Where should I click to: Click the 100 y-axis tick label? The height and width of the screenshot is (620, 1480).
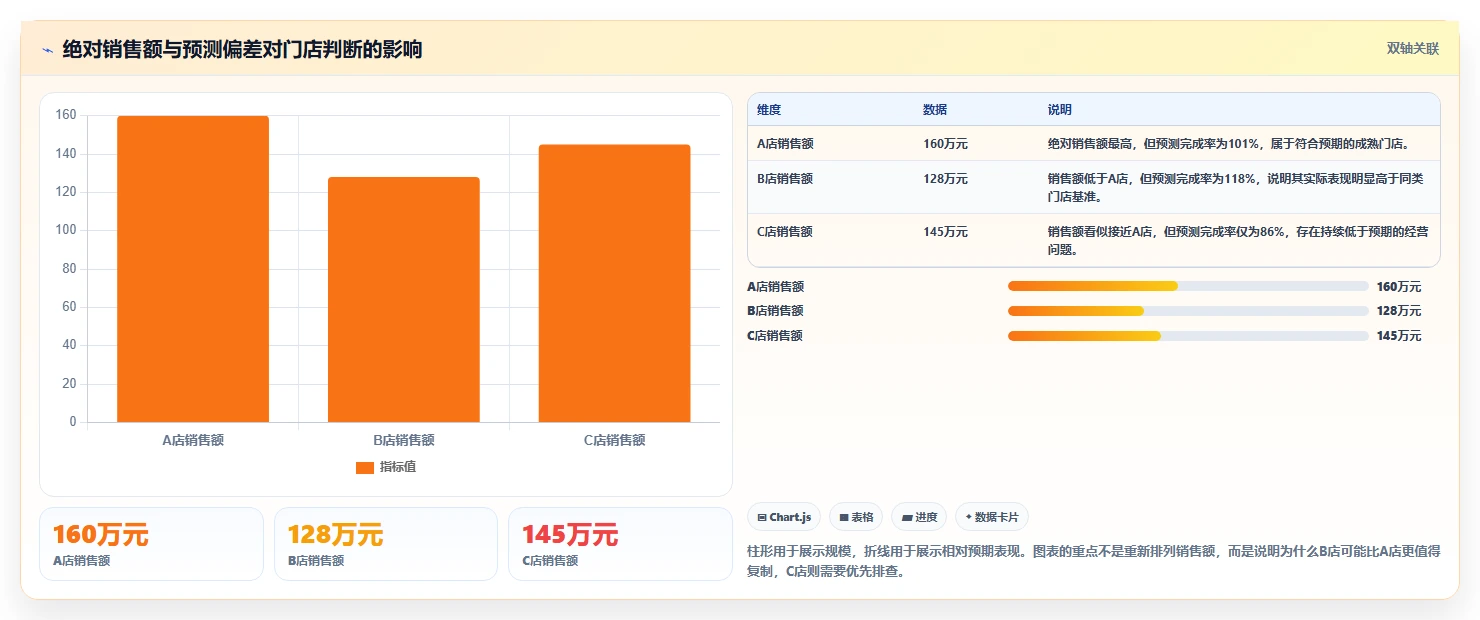(x=66, y=230)
